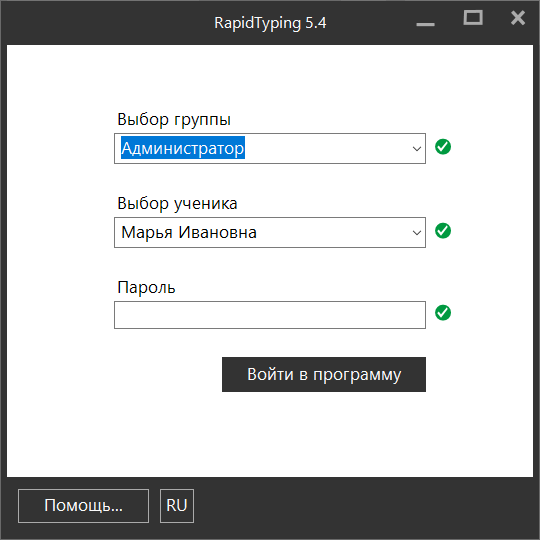Click the green checkmark next to the group field
The image size is (540, 540).
coord(443,147)
